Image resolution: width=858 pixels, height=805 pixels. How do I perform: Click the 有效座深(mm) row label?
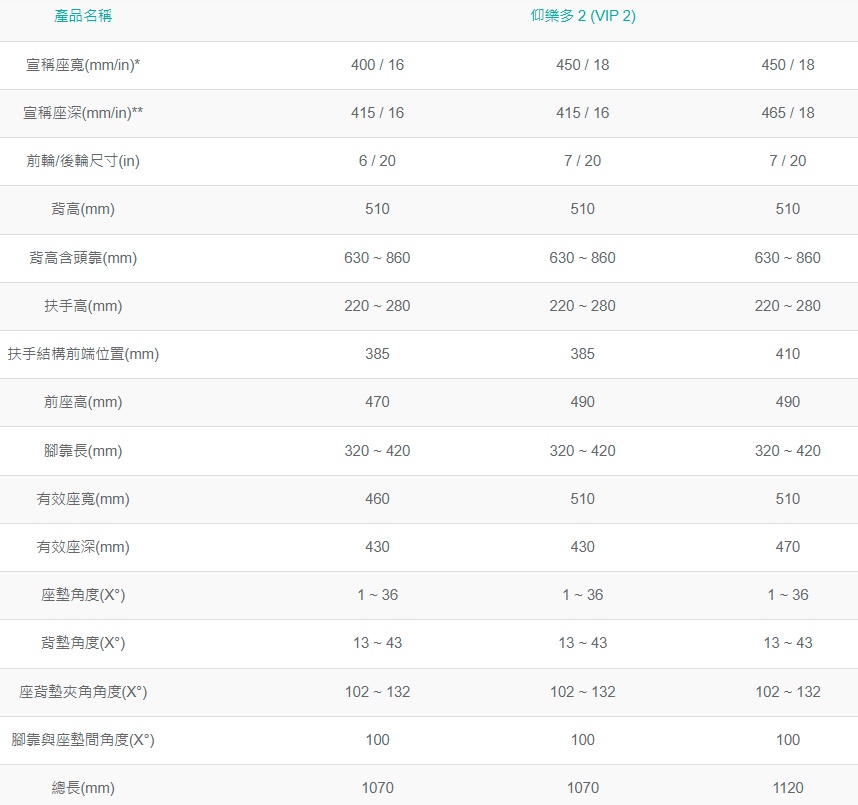(x=83, y=548)
